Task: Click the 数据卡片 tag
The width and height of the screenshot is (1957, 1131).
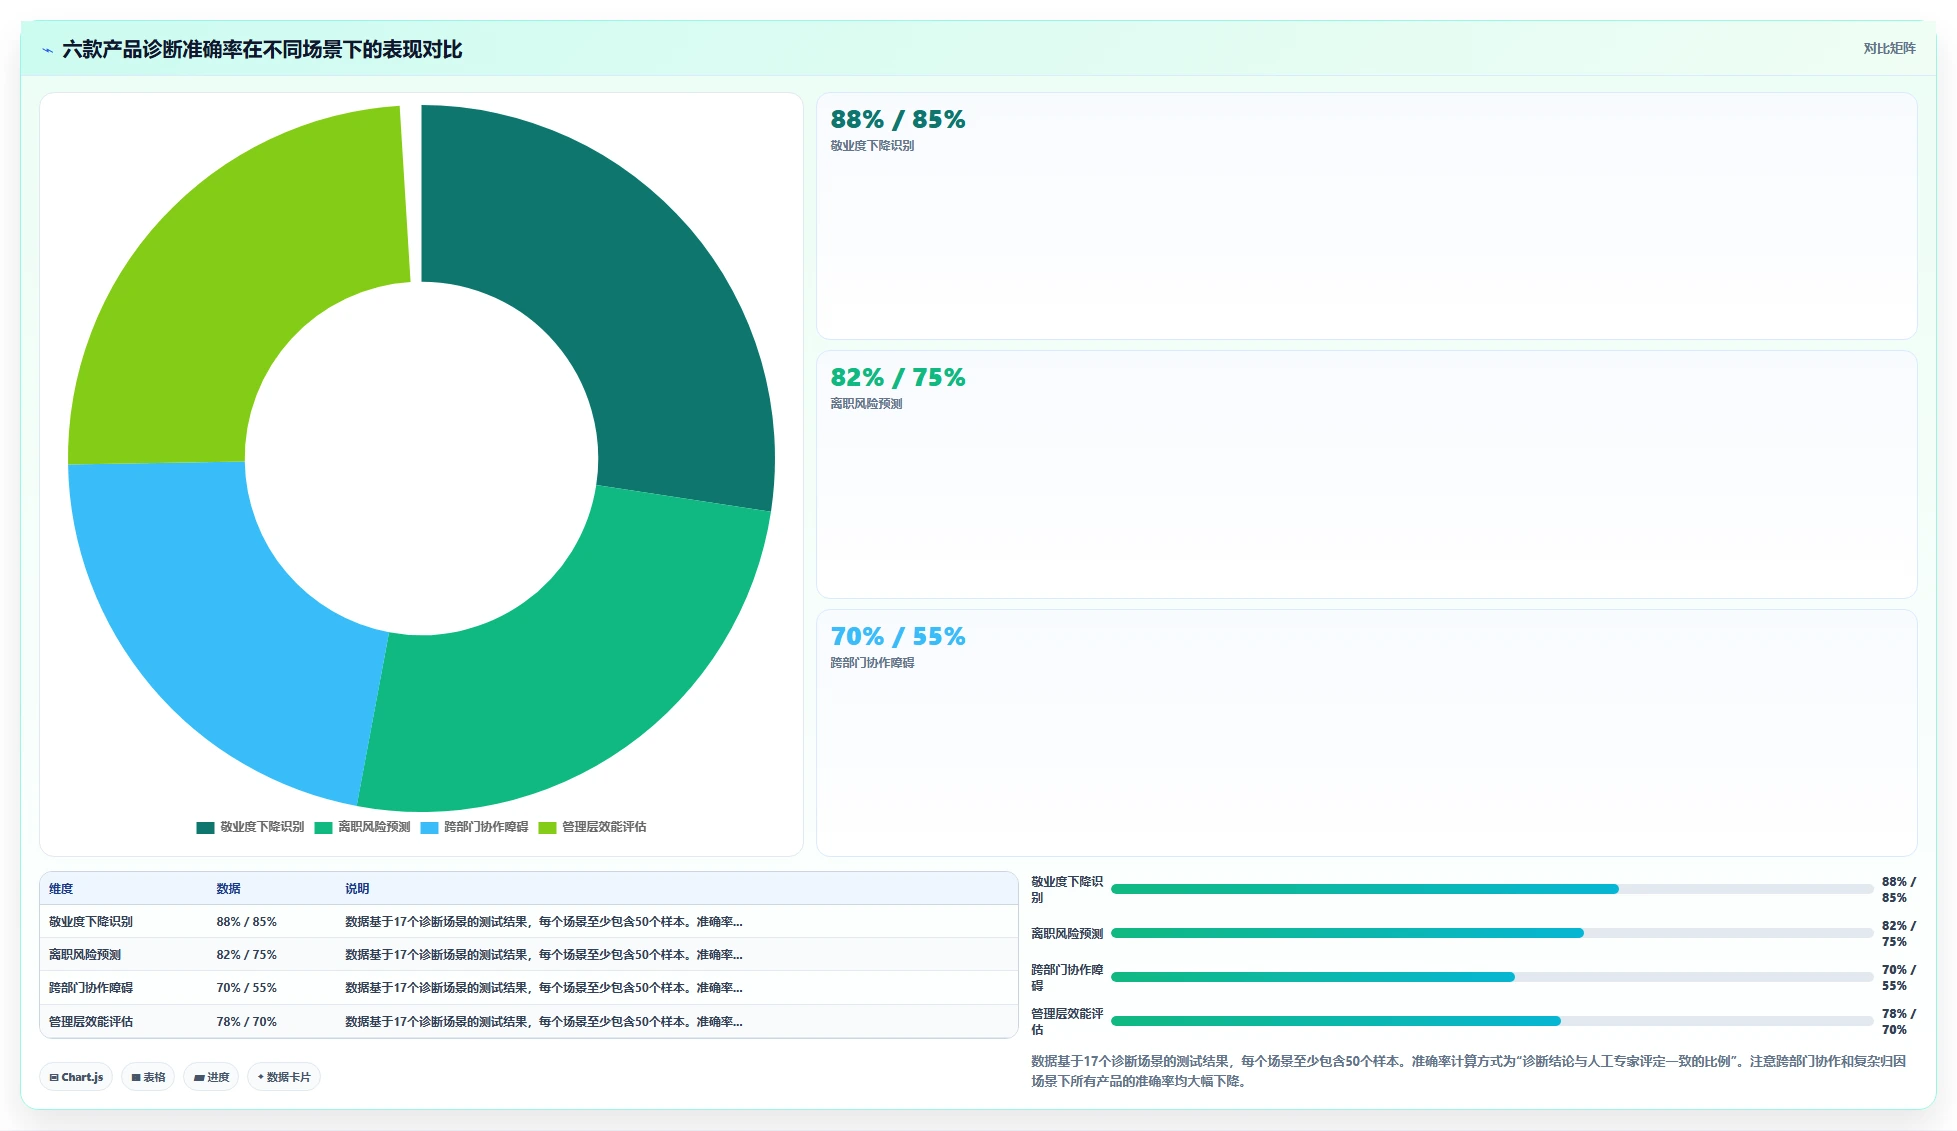Action: (284, 1077)
